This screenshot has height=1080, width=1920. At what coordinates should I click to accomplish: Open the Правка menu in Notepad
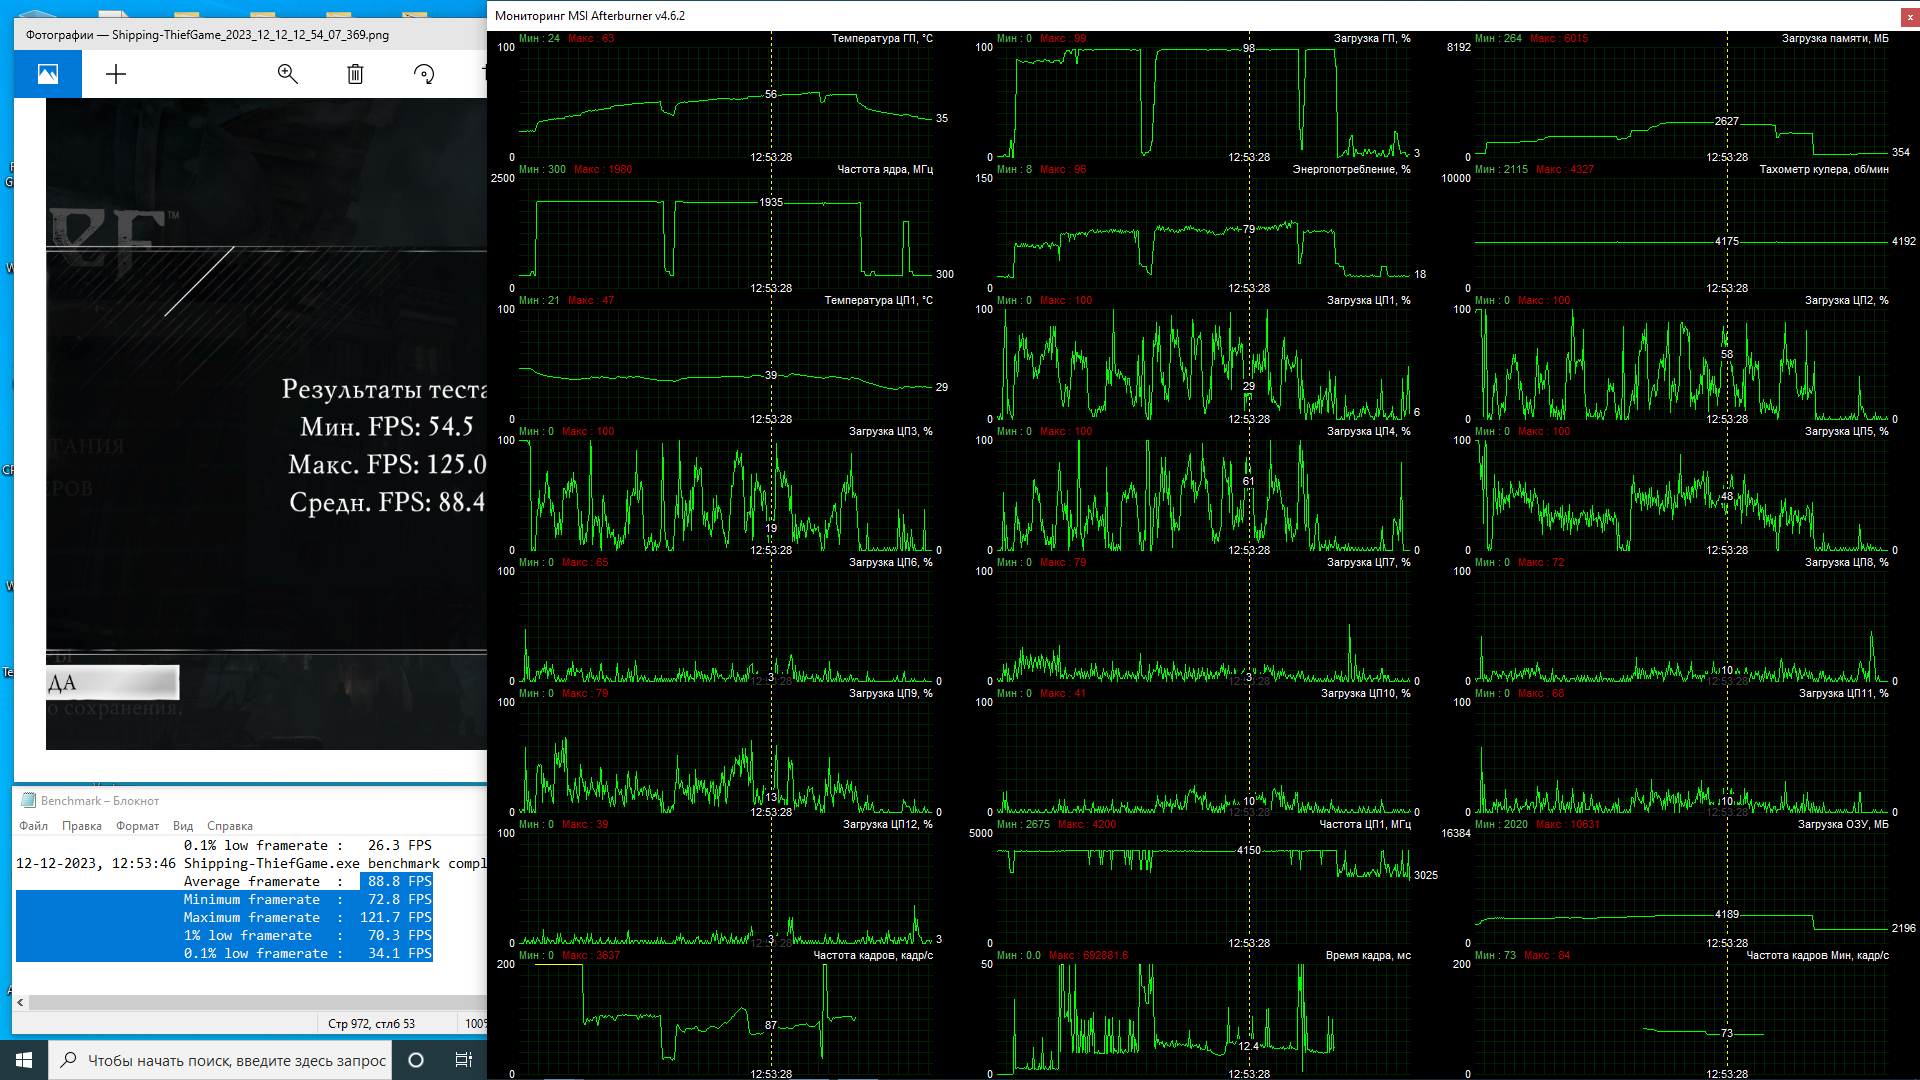pos(81,826)
